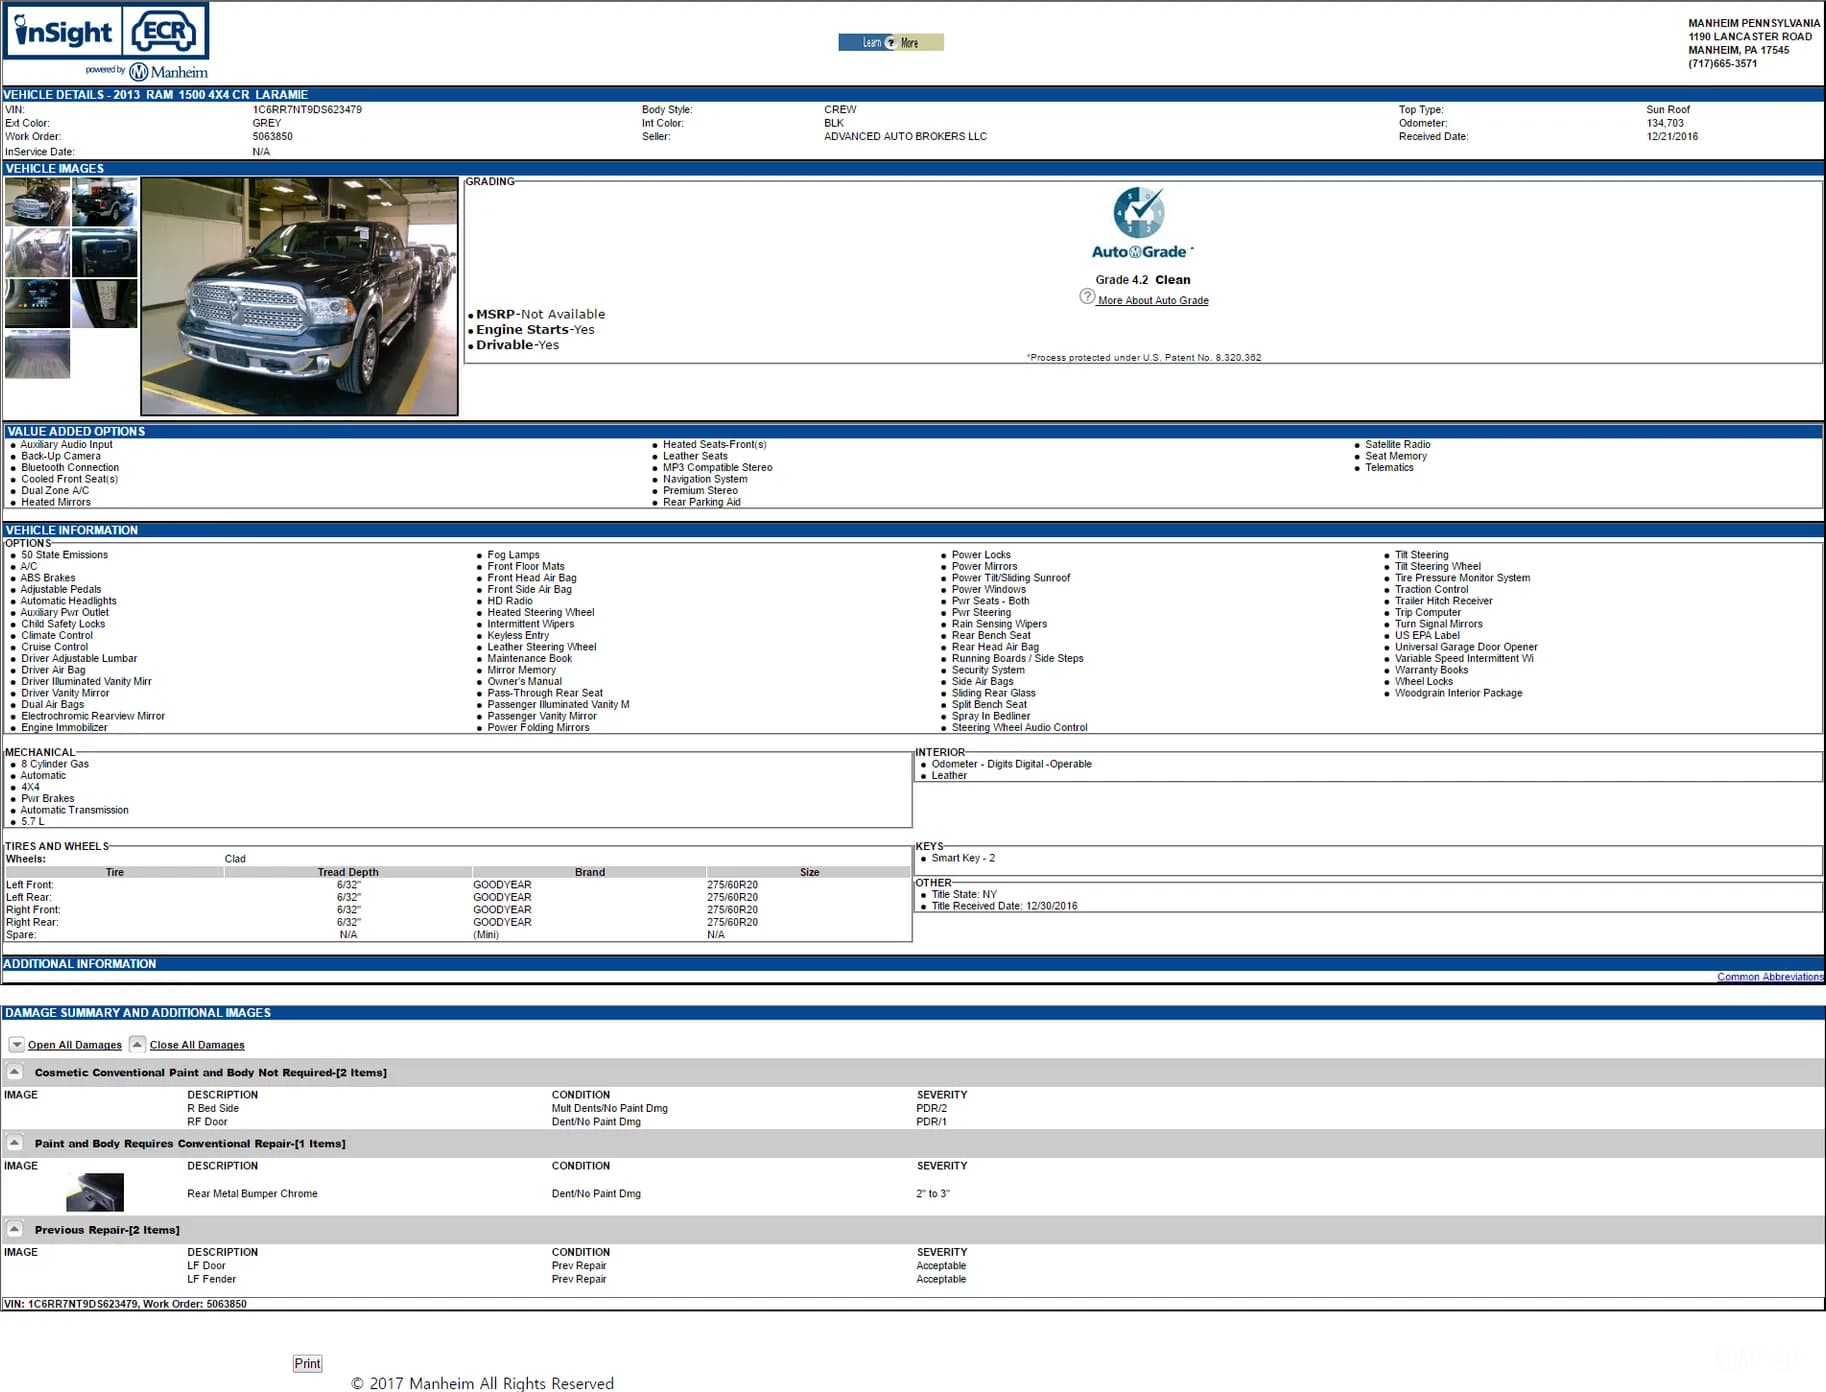The width and height of the screenshot is (1826, 1392).
Task: Click the Spare tire (Mini) brand cell
Action: click(x=486, y=935)
